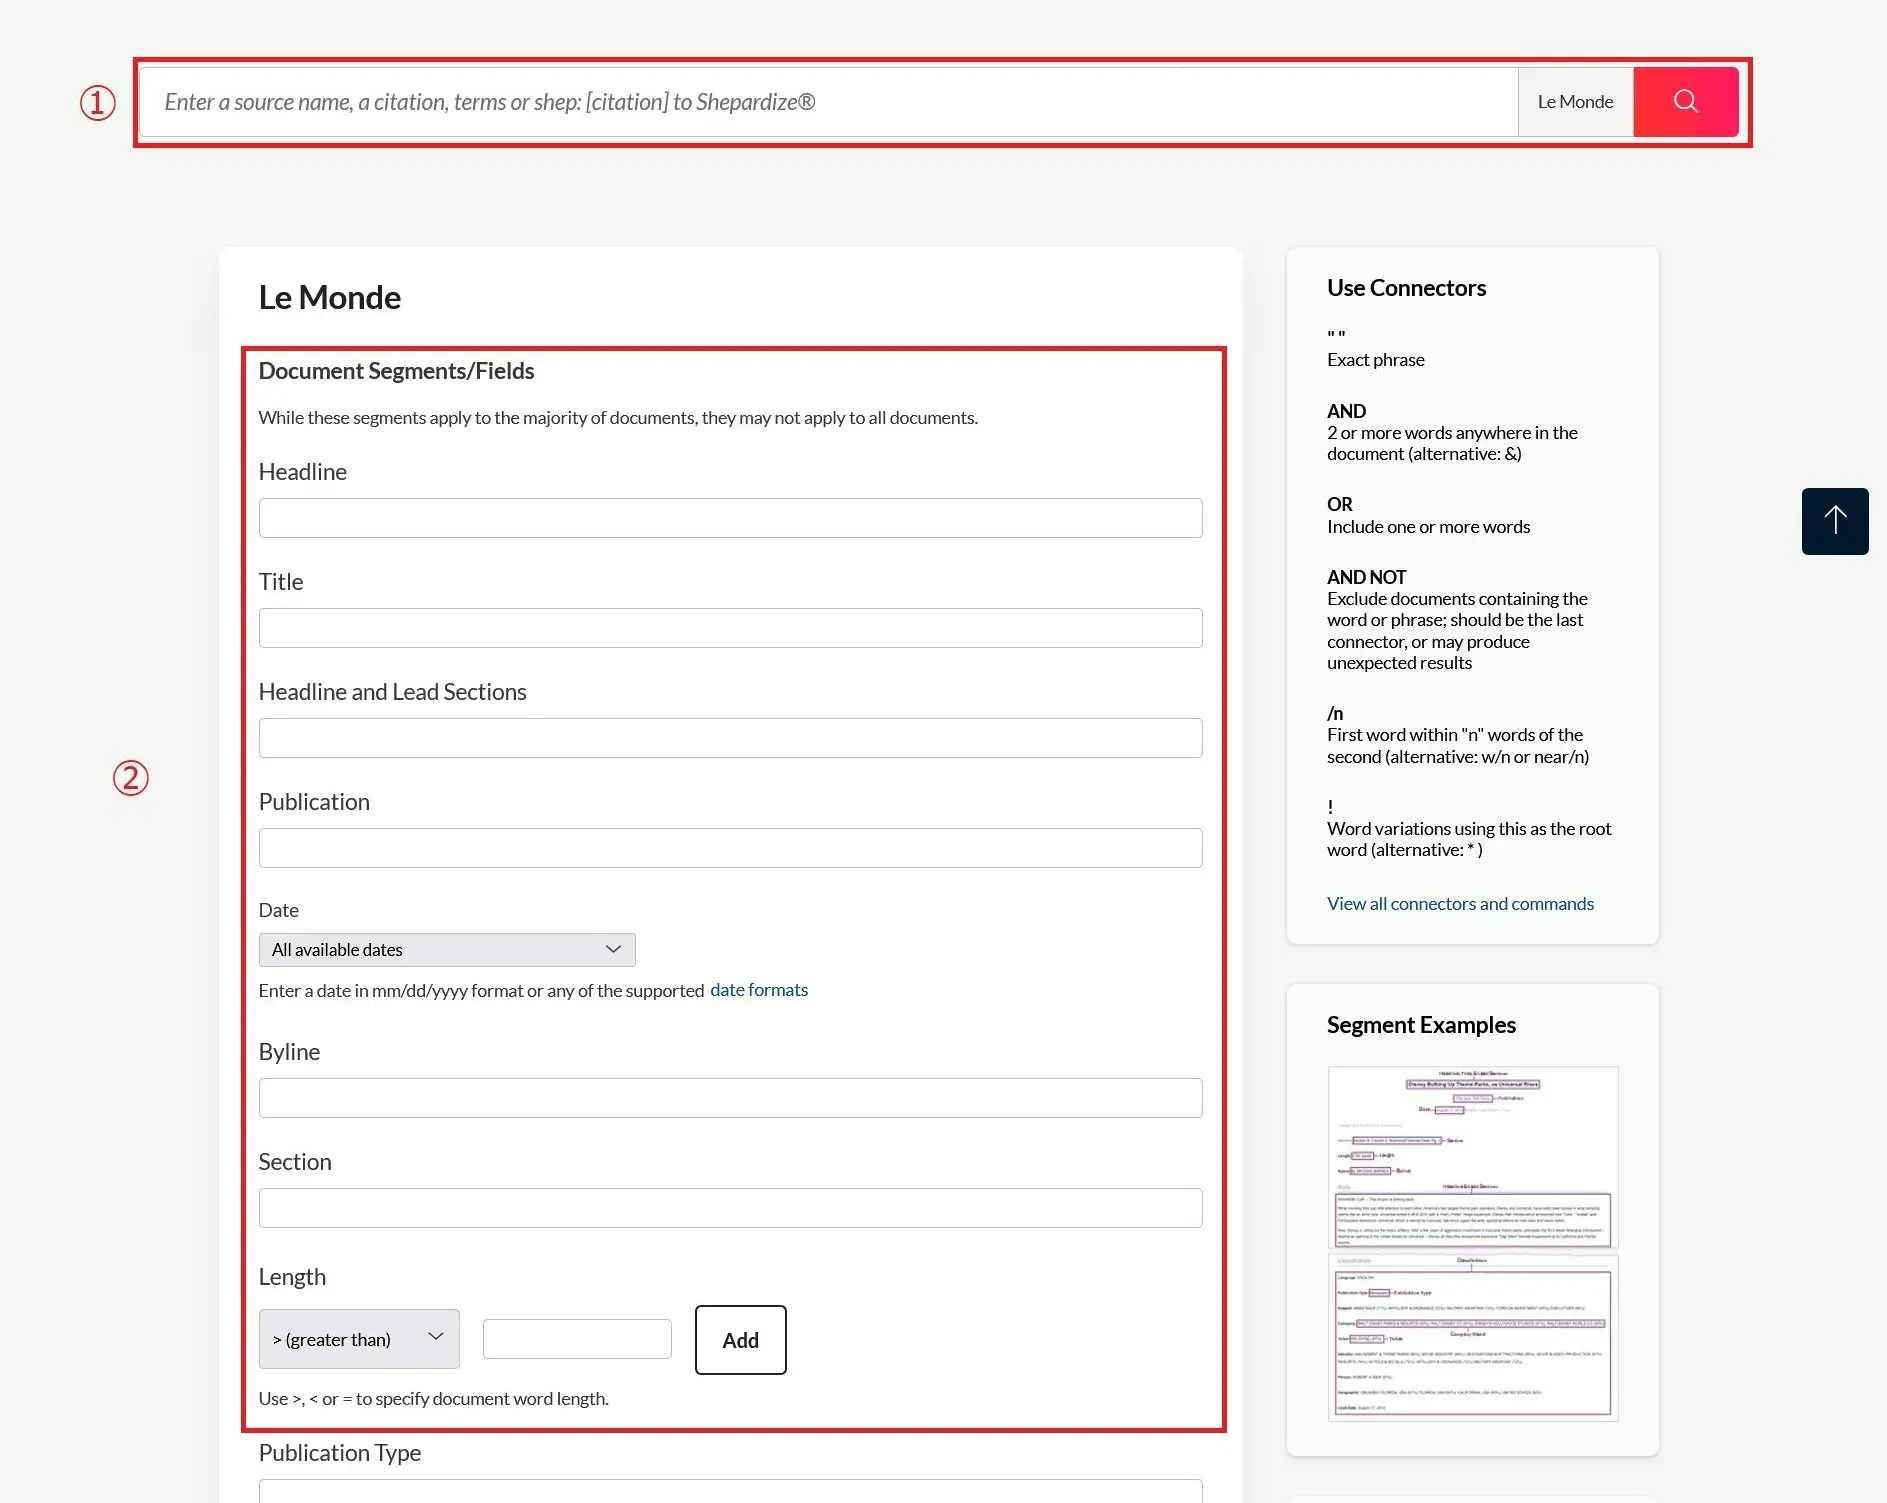
Task: Click the Exact phrase connector text
Action: pyautogui.click(x=1375, y=360)
